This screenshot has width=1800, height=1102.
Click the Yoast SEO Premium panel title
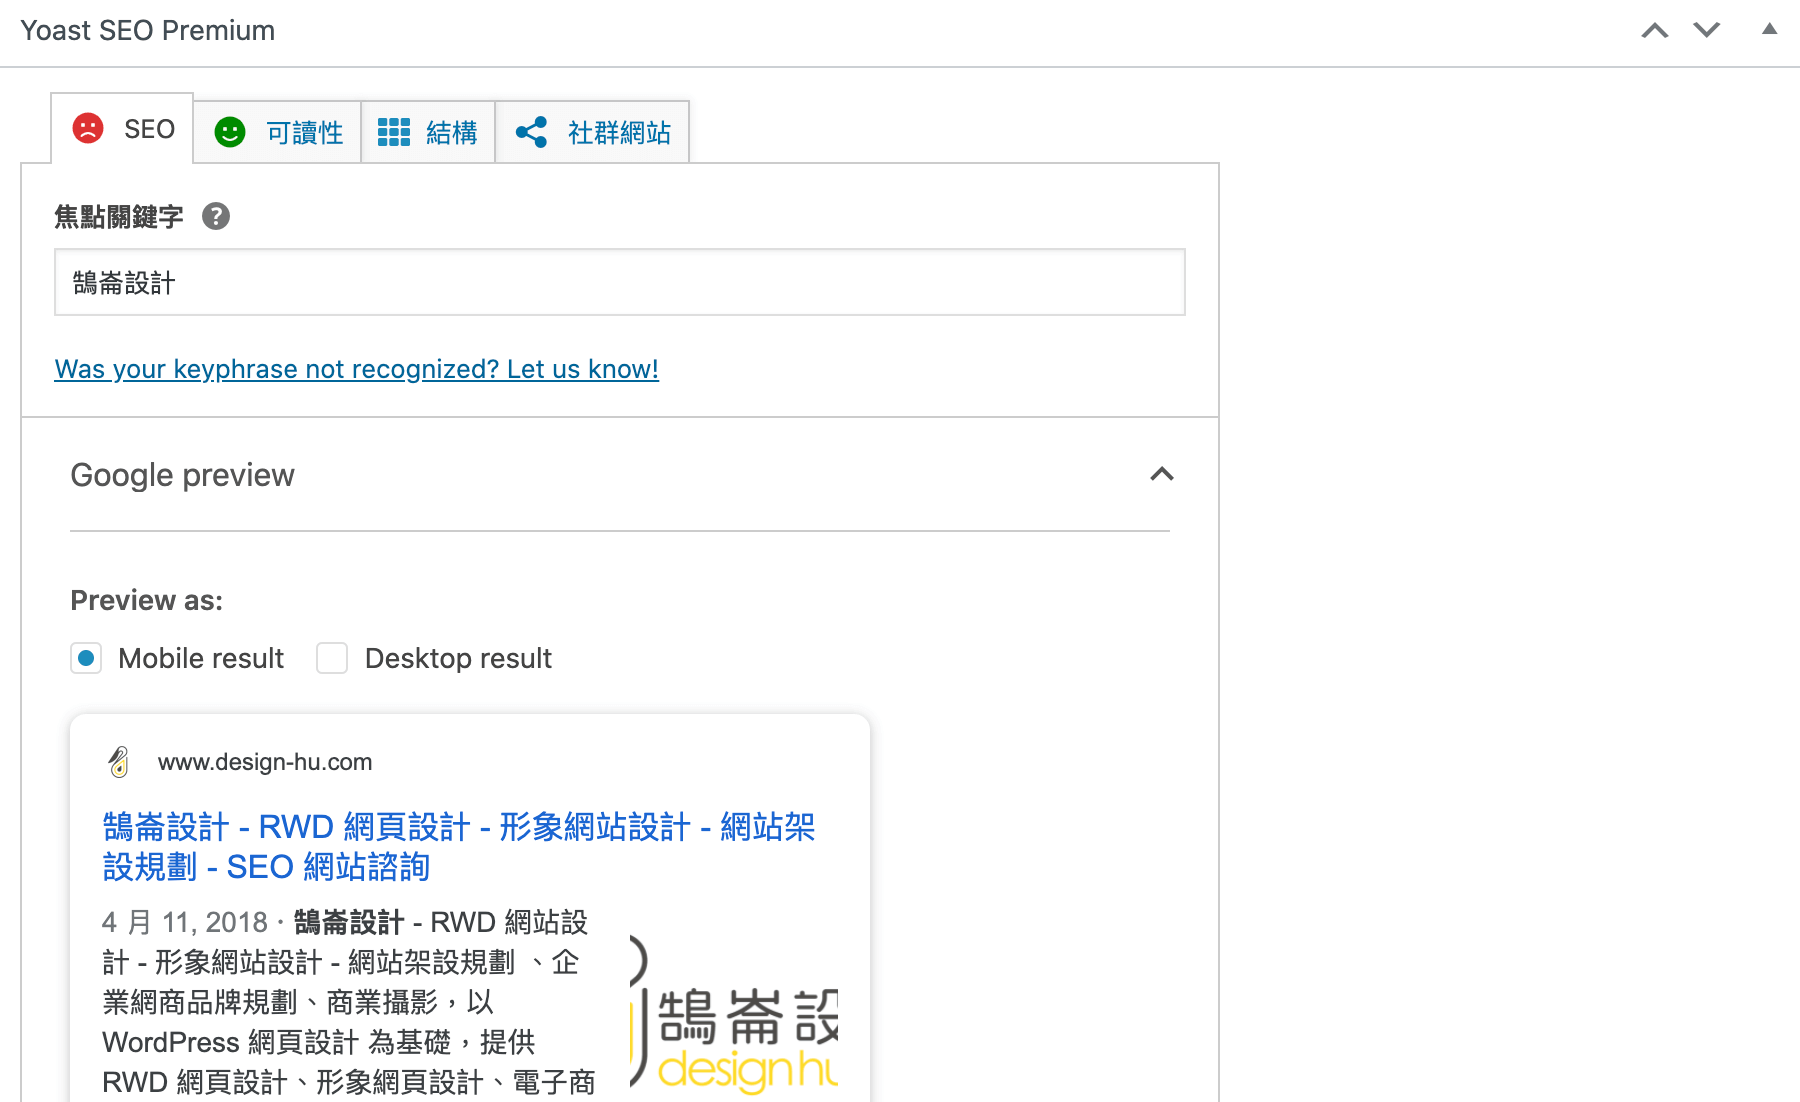[x=148, y=31]
